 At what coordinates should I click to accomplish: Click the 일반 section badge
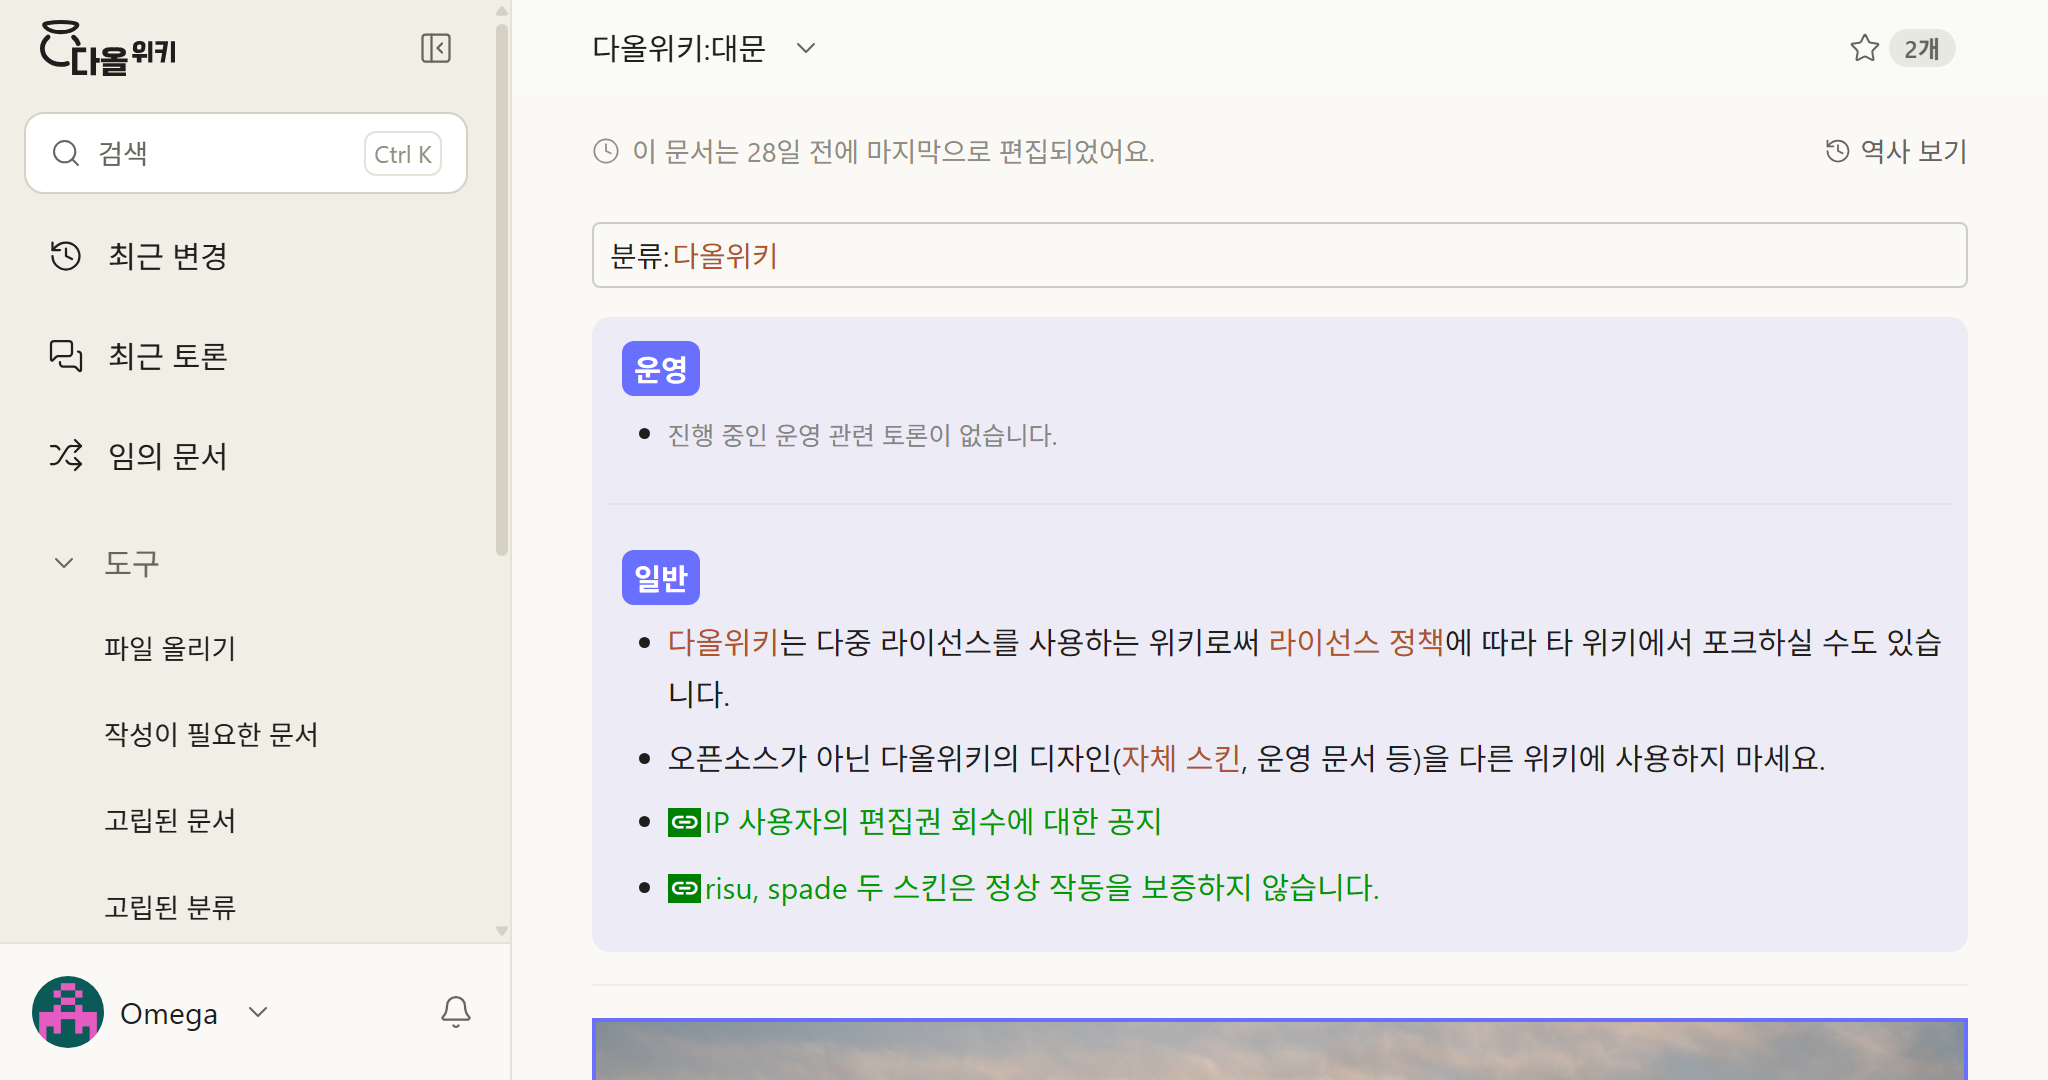point(661,578)
